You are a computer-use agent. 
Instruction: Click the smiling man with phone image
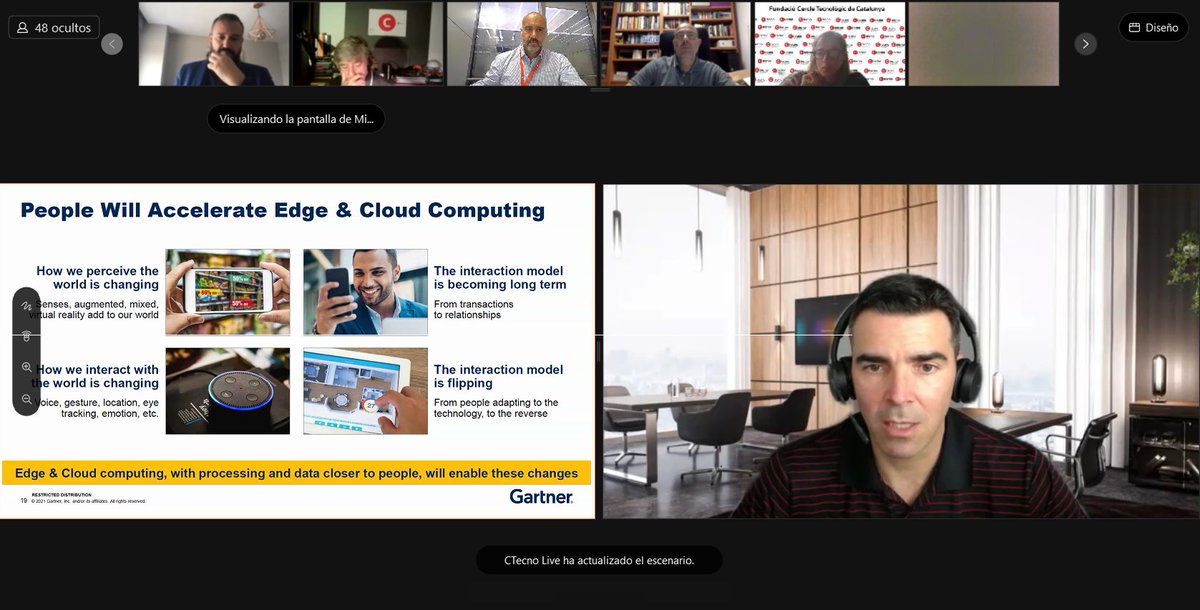[x=366, y=292]
